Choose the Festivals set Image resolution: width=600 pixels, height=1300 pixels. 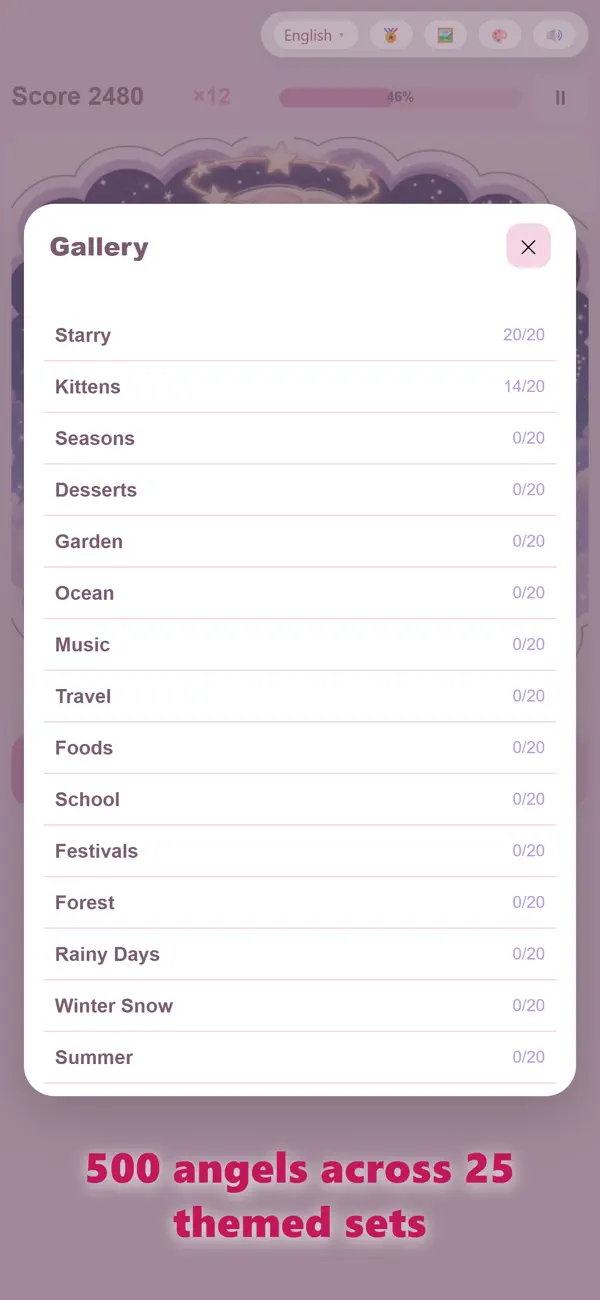pos(300,851)
